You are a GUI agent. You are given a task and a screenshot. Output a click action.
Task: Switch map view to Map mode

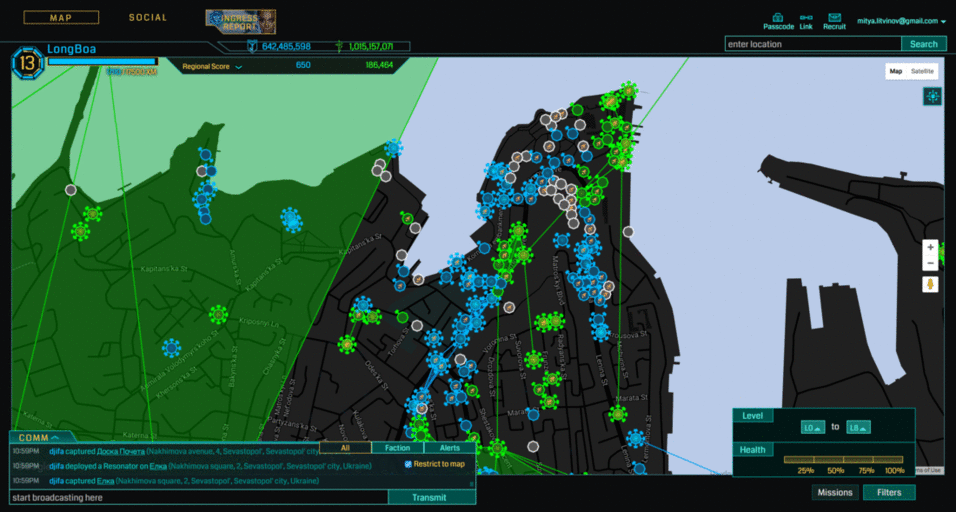click(x=896, y=71)
